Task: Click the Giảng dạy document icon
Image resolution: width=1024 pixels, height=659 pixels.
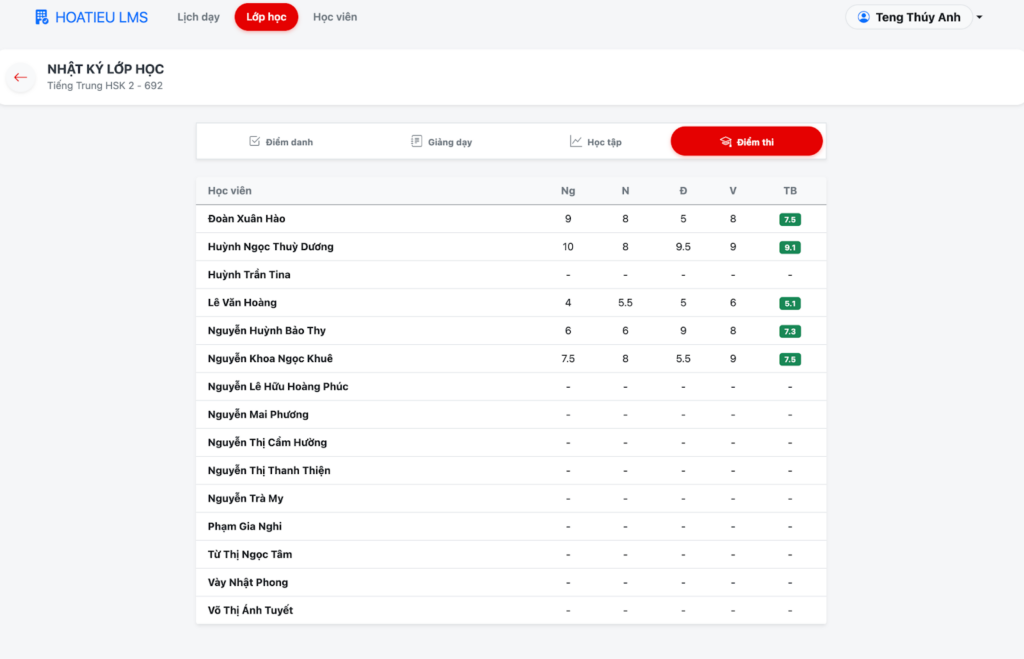Action: pyautogui.click(x=416, y=142)
